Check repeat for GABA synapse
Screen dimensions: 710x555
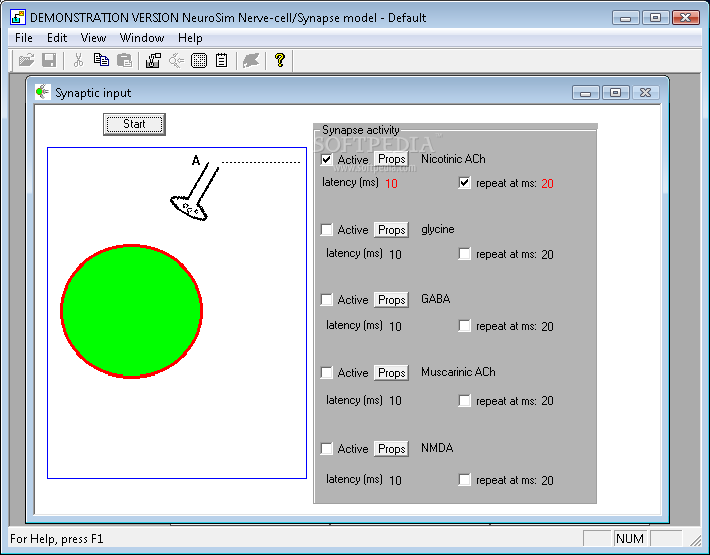click(x=465, y=325)
